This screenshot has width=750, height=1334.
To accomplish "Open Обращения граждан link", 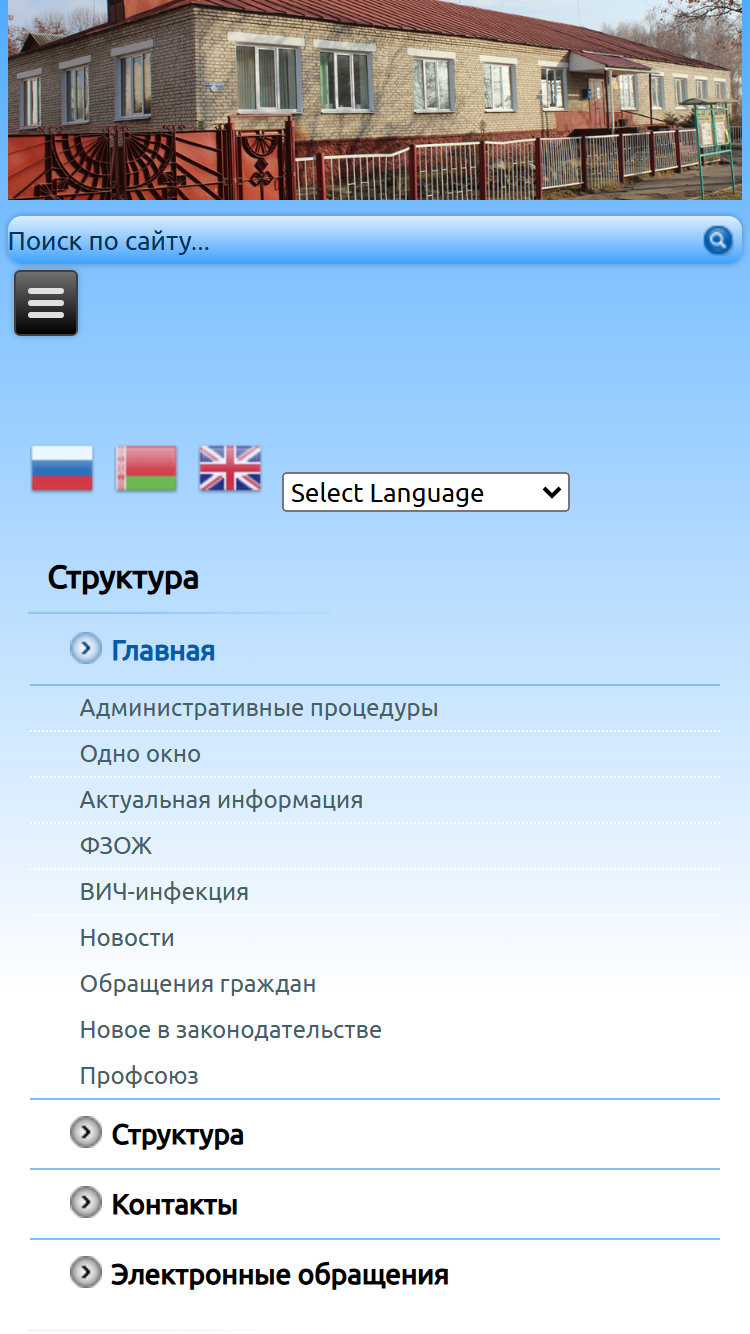I will (198, 984).
